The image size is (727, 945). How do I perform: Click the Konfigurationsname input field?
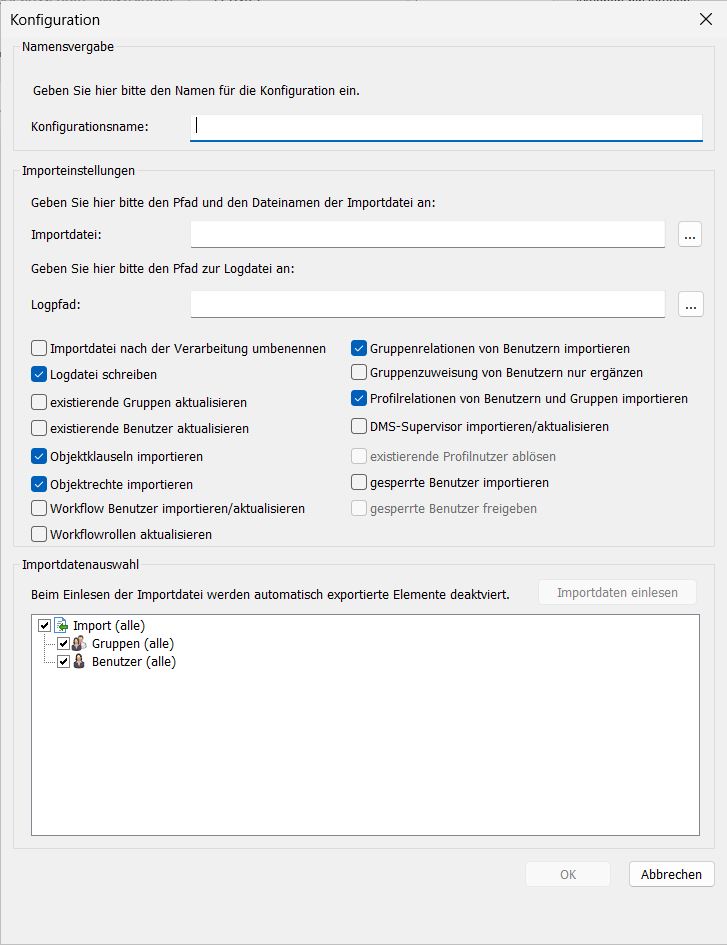446,127
